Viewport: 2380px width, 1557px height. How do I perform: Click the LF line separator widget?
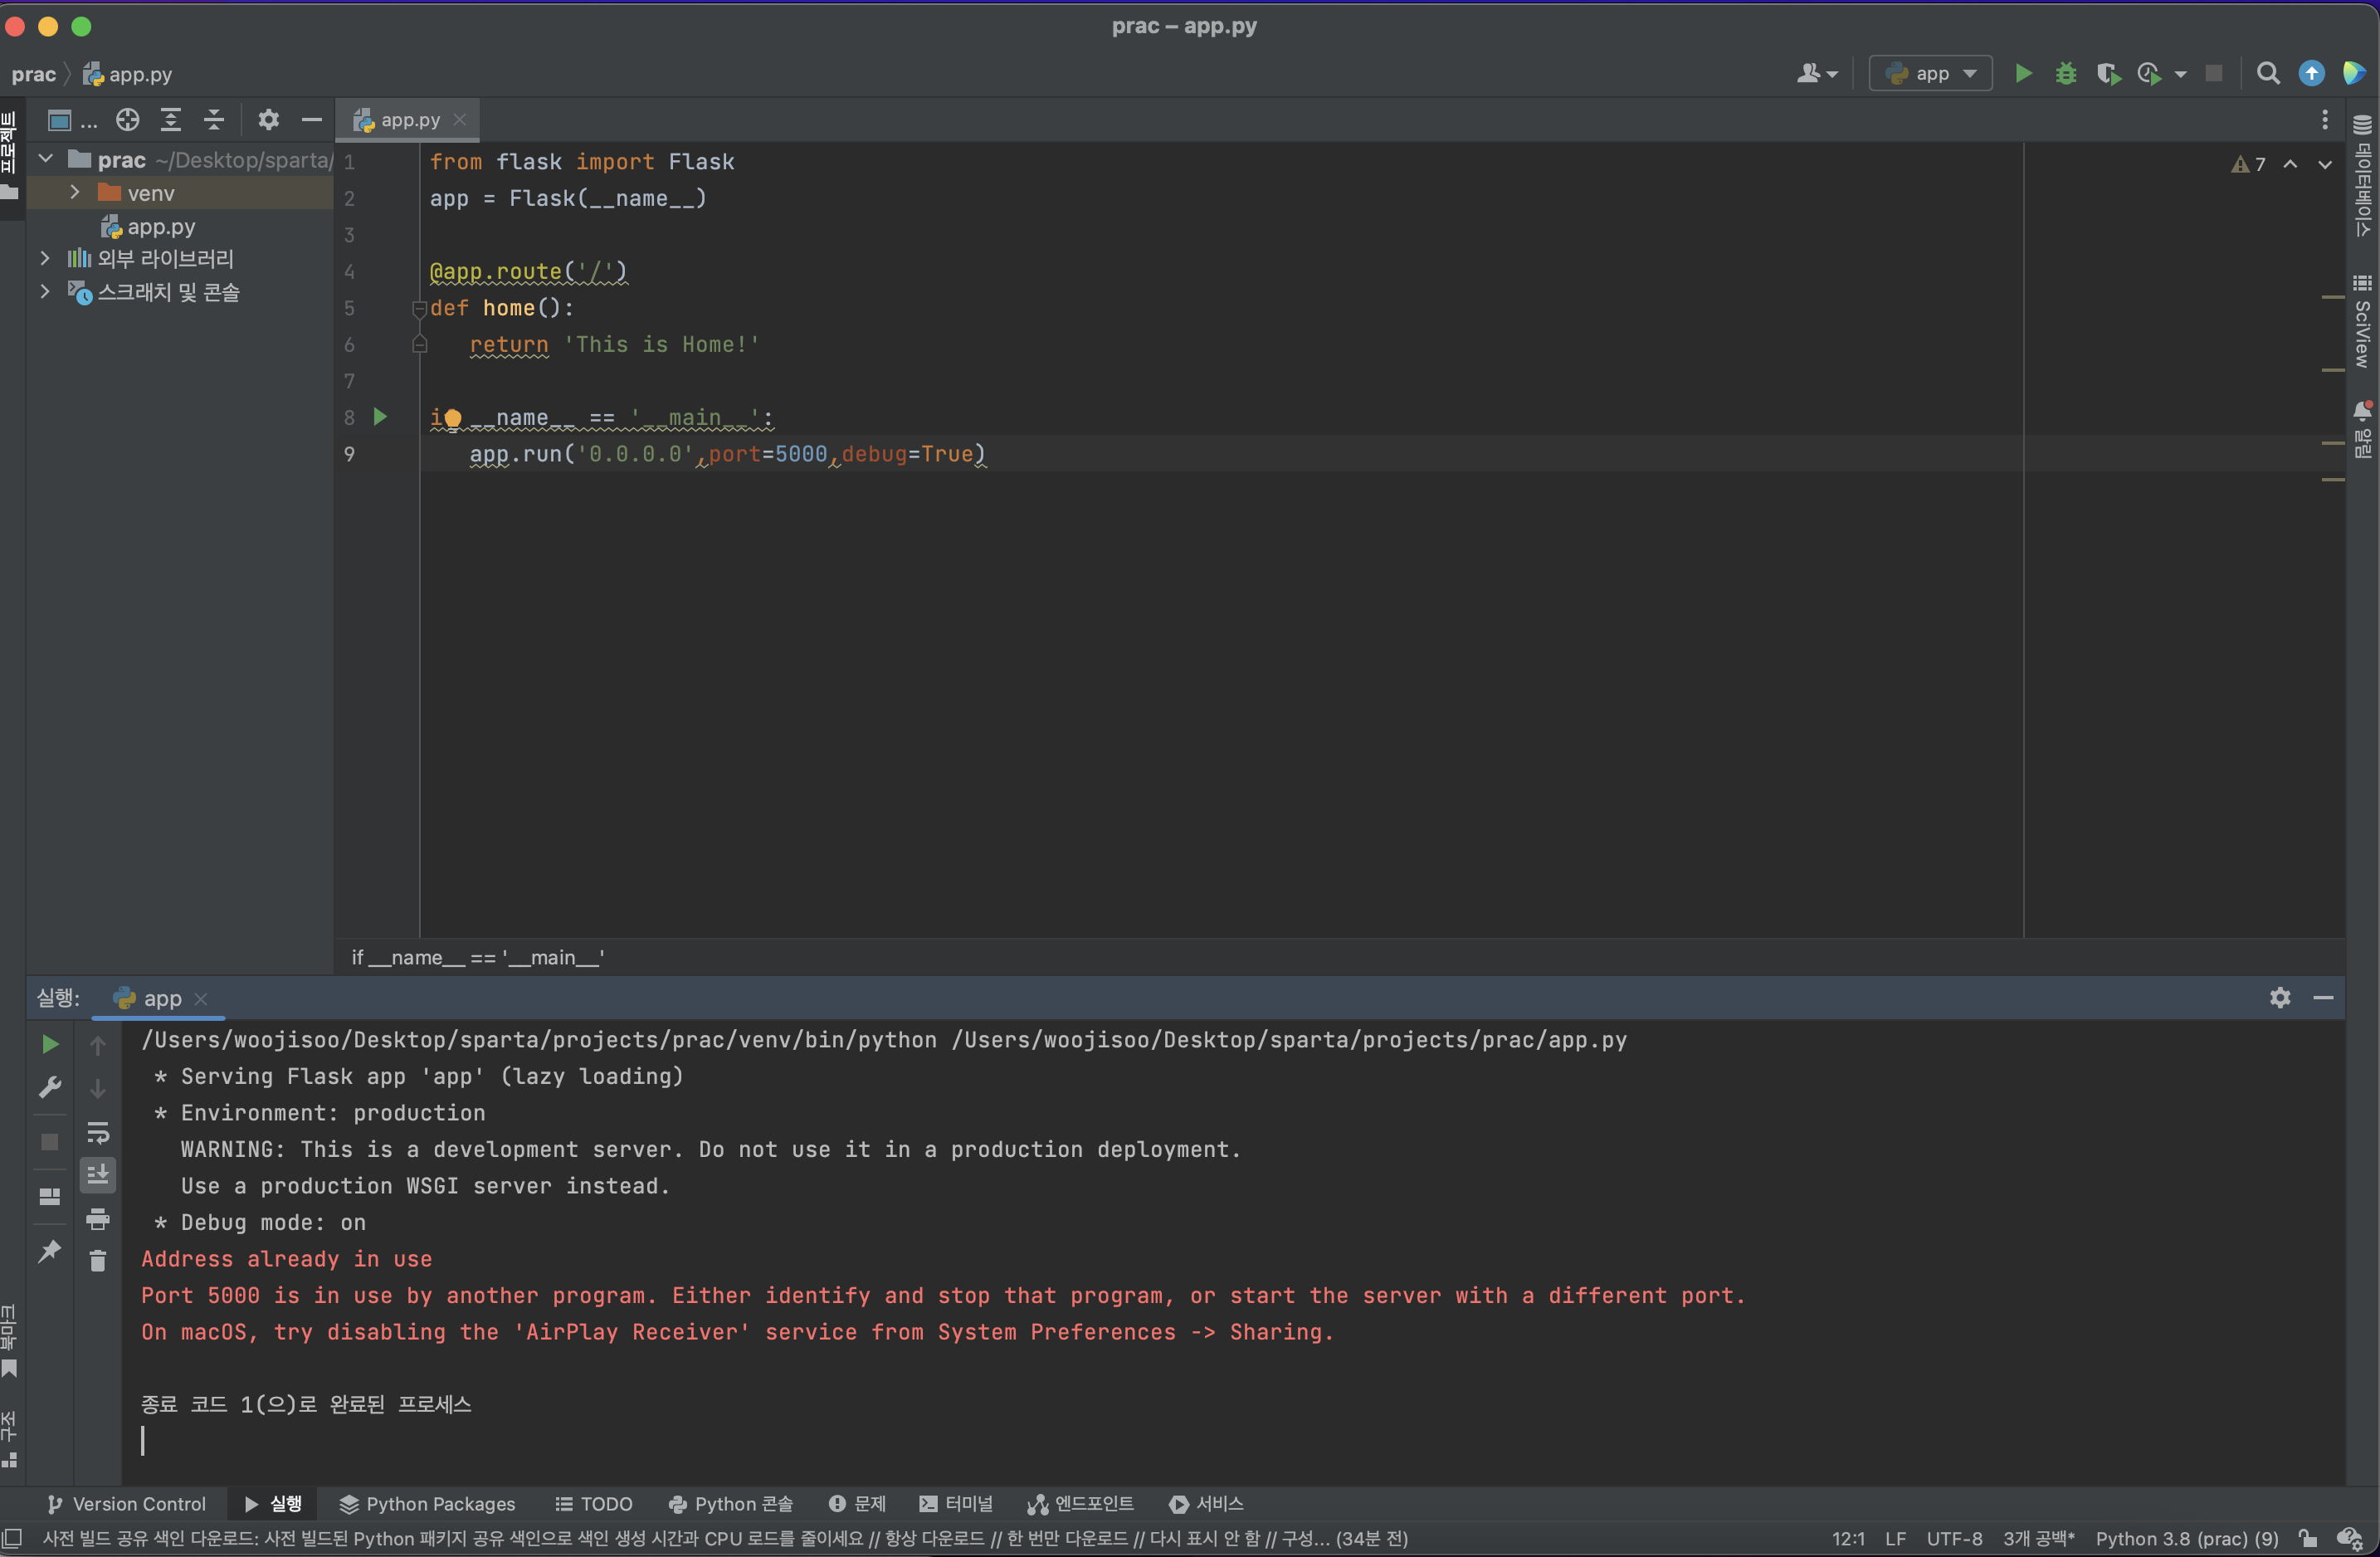coord(1895,1539)
